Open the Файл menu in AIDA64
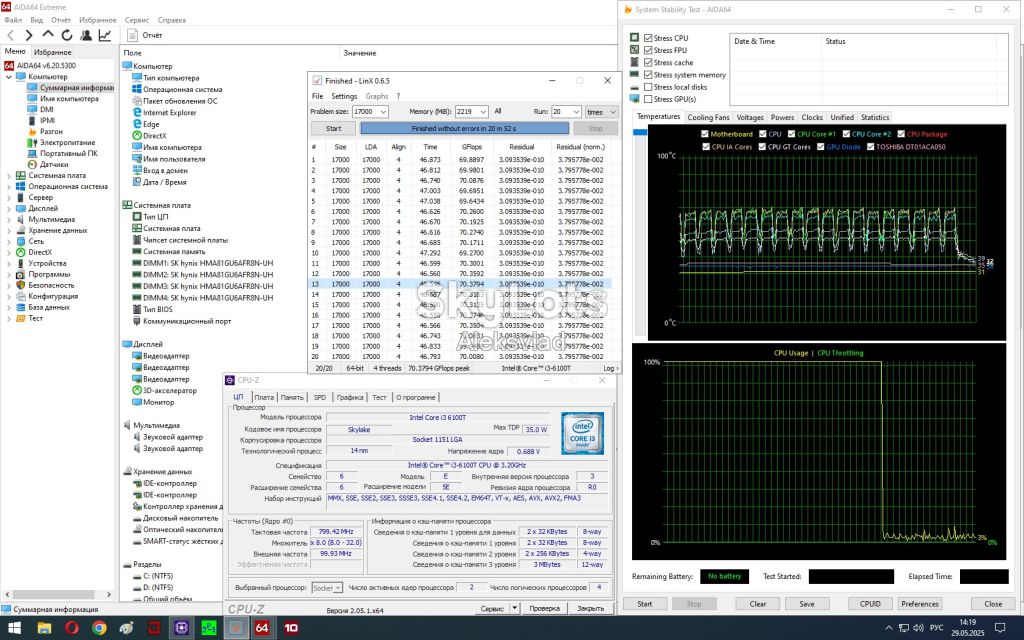Screen dimensions: 1024x640 point(13,20)
